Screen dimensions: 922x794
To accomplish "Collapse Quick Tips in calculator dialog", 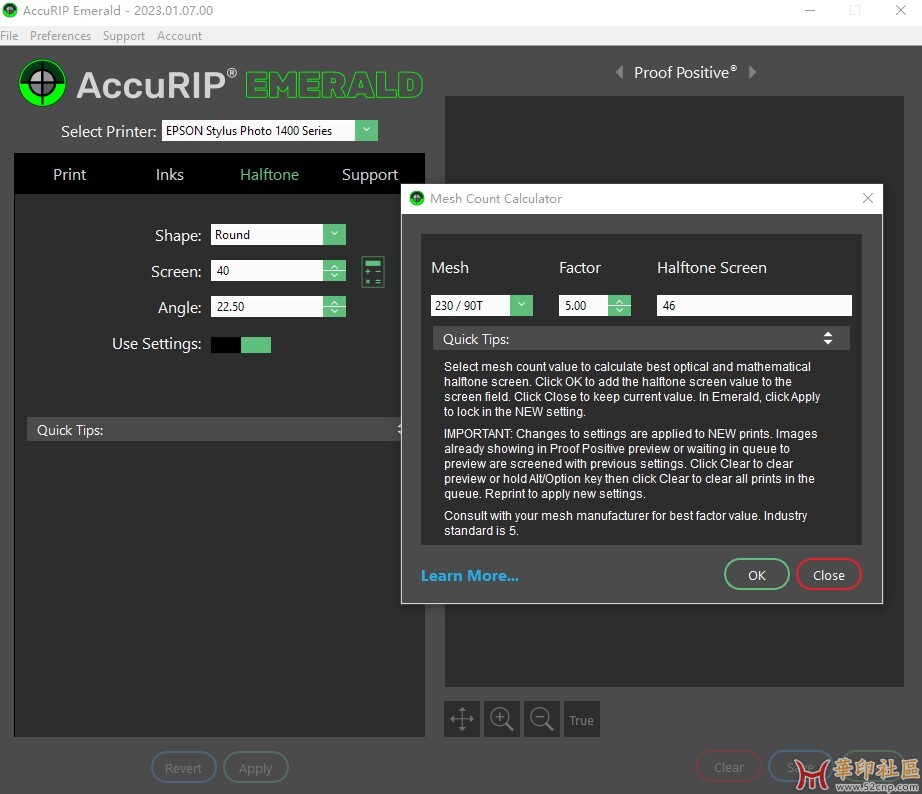I will (828, 338).
